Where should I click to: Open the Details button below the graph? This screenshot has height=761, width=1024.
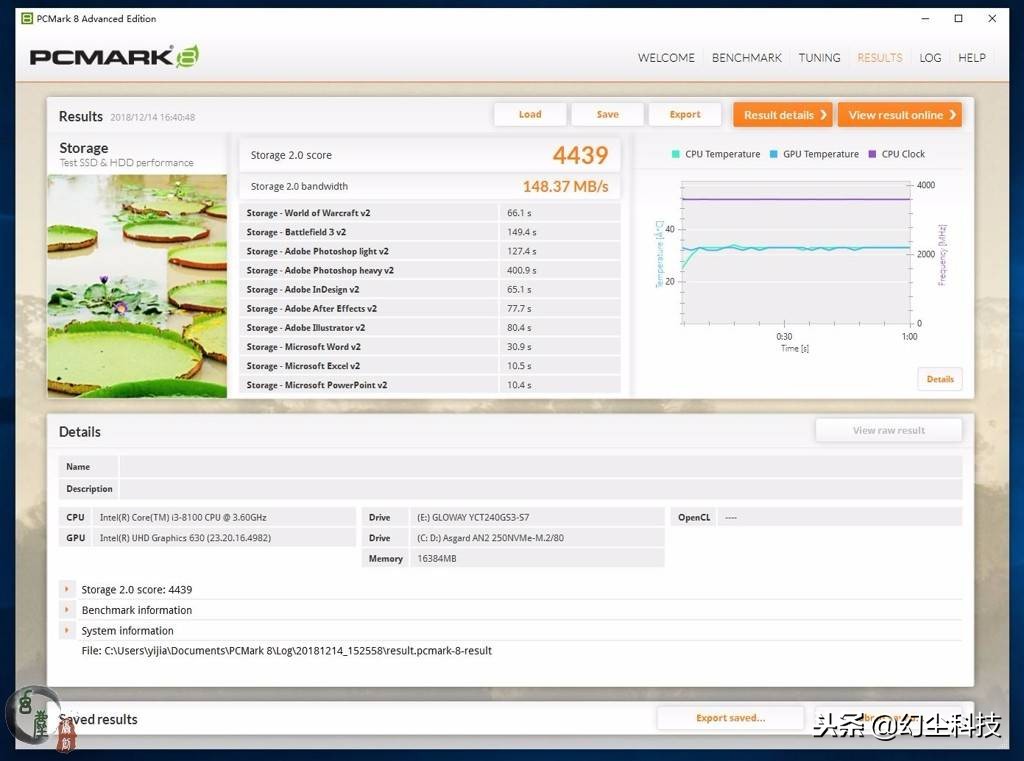[x=939, y=379]
